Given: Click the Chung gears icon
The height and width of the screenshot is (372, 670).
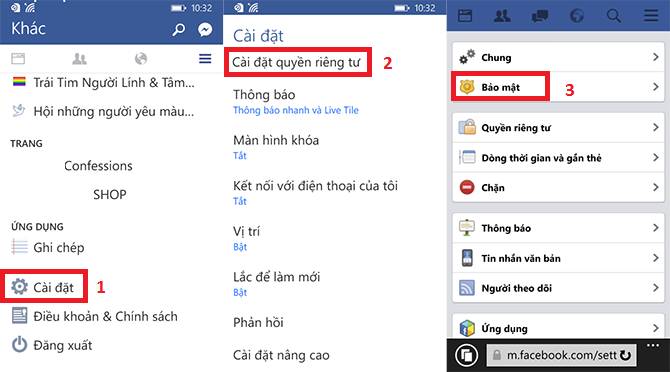Looking at the screenshot, I should coord(467,57).
